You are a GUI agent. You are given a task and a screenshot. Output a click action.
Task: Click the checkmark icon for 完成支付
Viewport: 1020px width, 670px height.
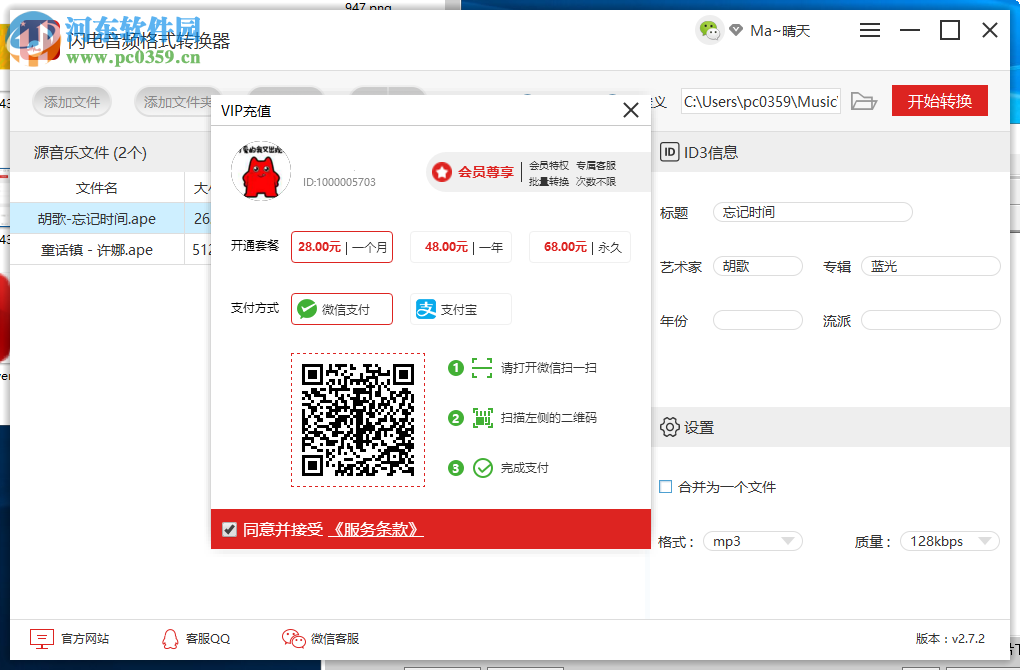point(483,468)
